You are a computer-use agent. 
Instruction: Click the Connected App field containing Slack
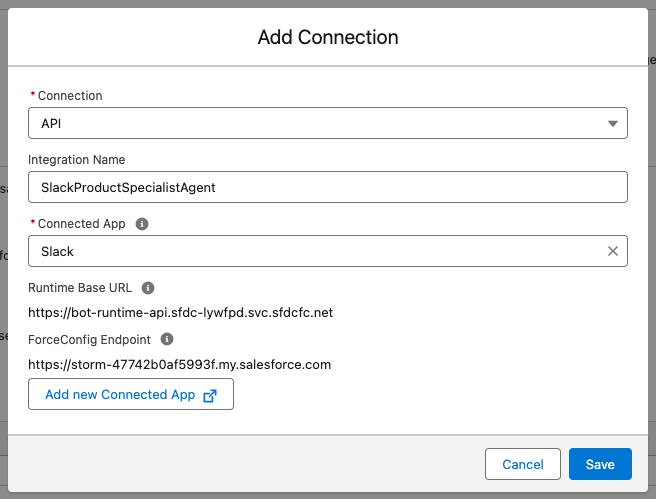click(x=328, y=251)
